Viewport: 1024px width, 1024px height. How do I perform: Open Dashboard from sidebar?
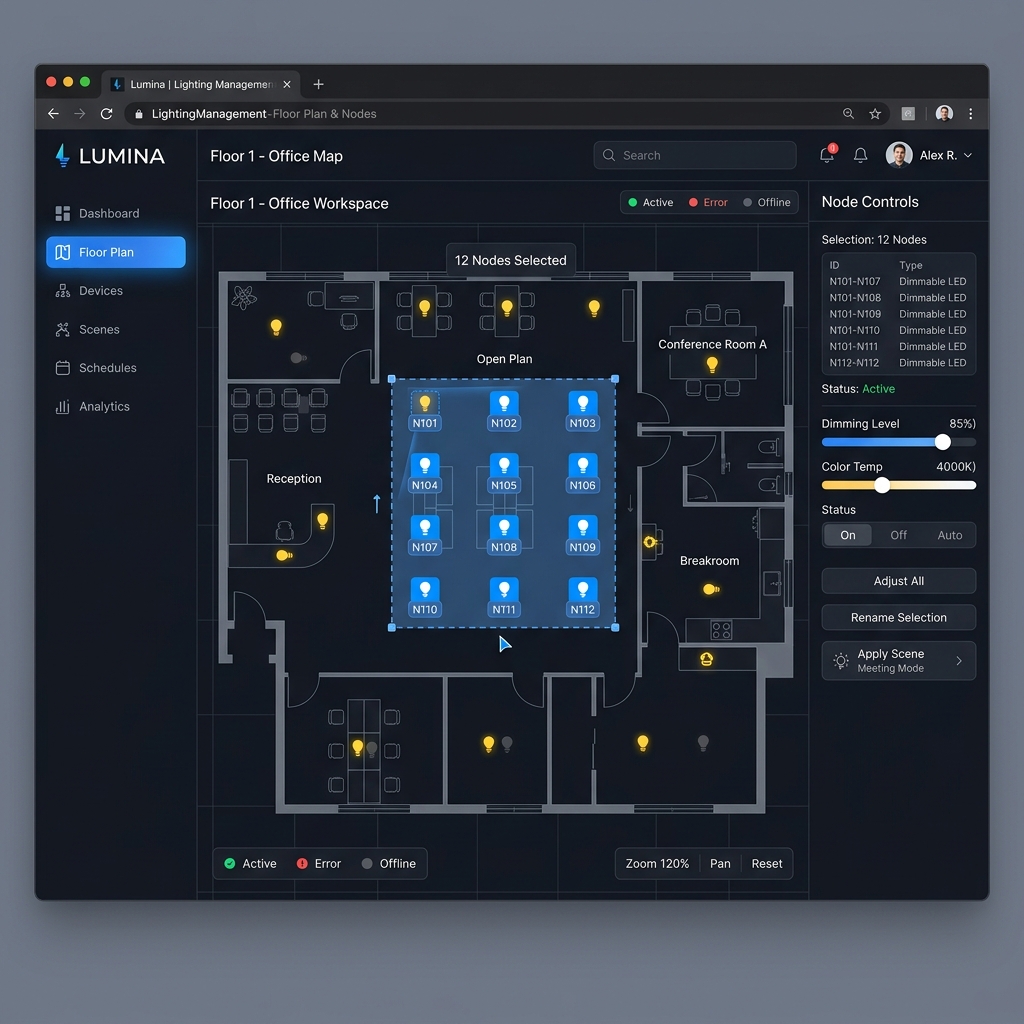(116, 214)
